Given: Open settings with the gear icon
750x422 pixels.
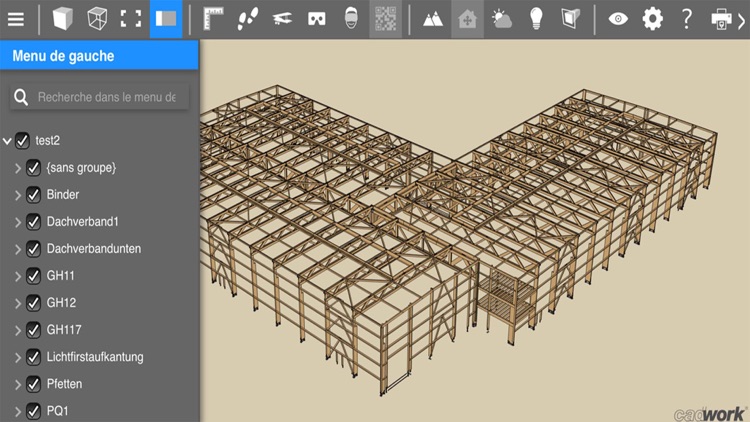Looking at the screenshot, I should (652, 19).
